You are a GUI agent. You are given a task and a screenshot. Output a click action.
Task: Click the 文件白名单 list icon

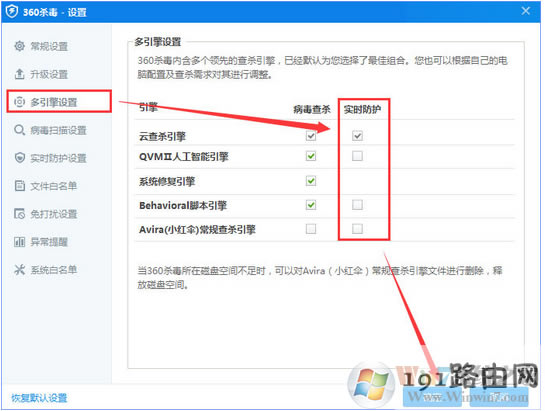pos(19,186)
